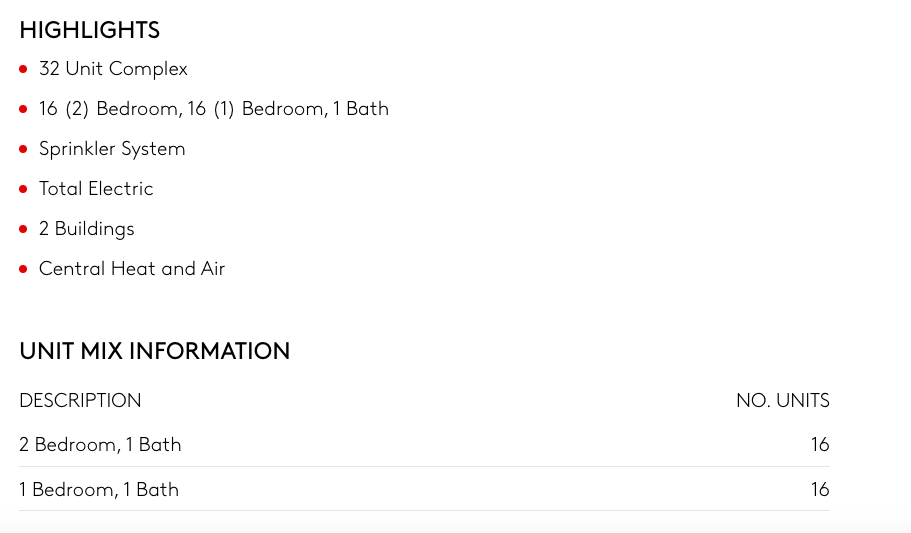Click the "Sprinkler System" highlight text
Image resolution: width=911 pixels, height=533 pixels.
coord(112,149)
